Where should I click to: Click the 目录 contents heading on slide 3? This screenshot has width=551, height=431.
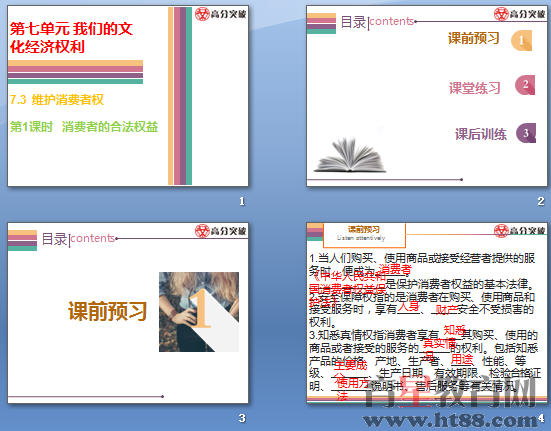(78, 239)
